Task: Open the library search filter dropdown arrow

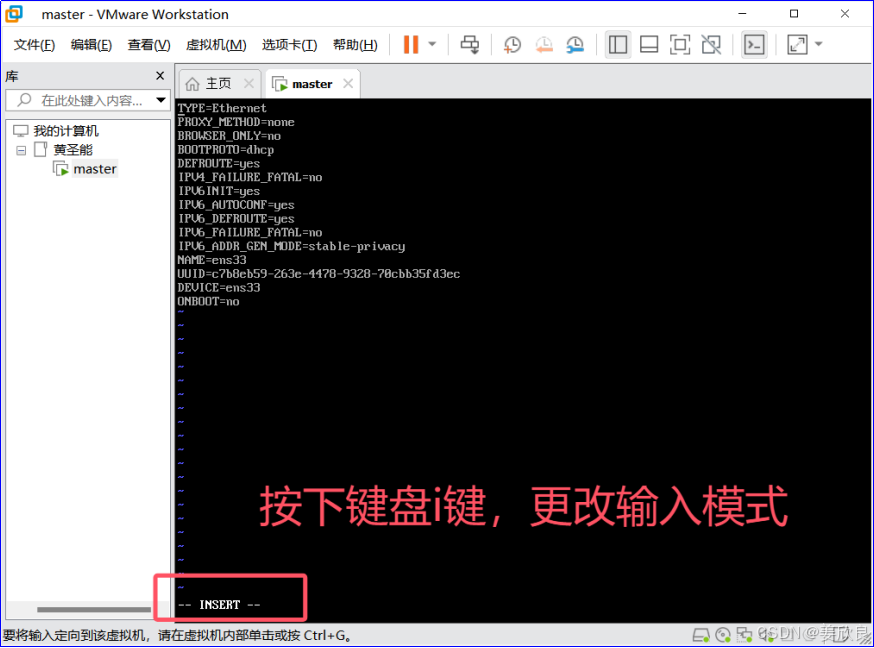Action: coord(161,100)
